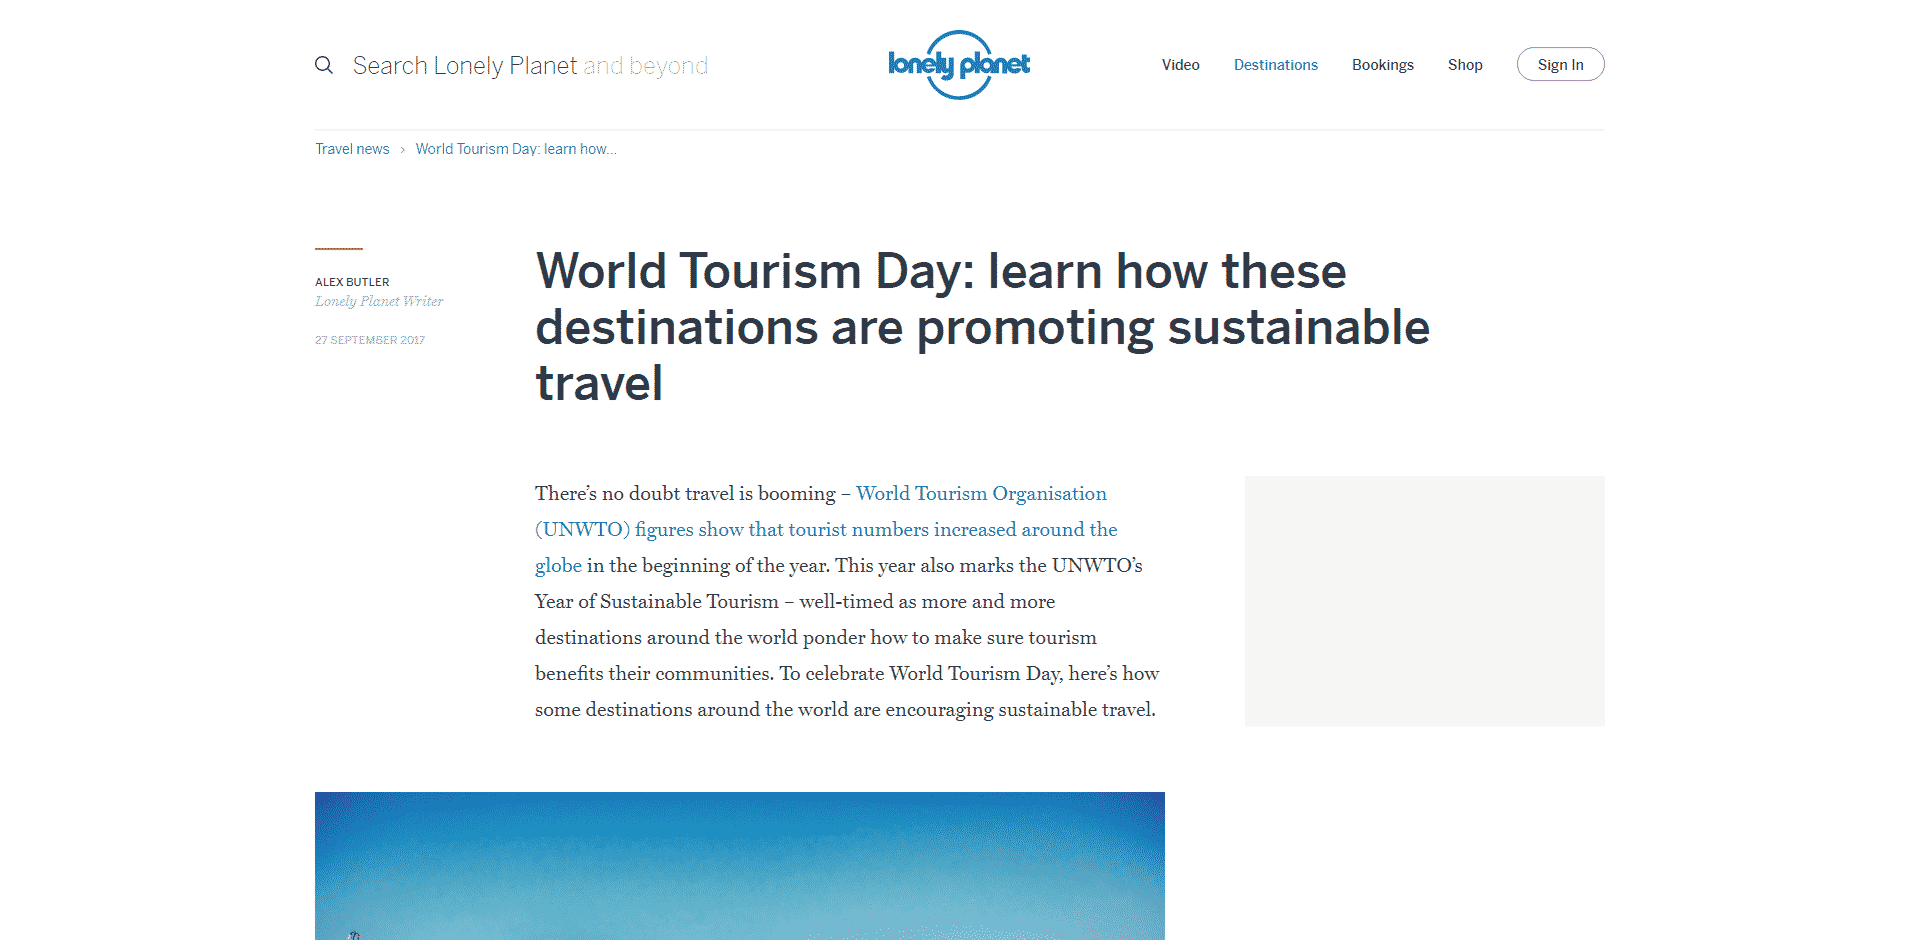Click the 27 September 2017 date
The height and width of the screenshot is (940, 1920).
tap(370, 340)
